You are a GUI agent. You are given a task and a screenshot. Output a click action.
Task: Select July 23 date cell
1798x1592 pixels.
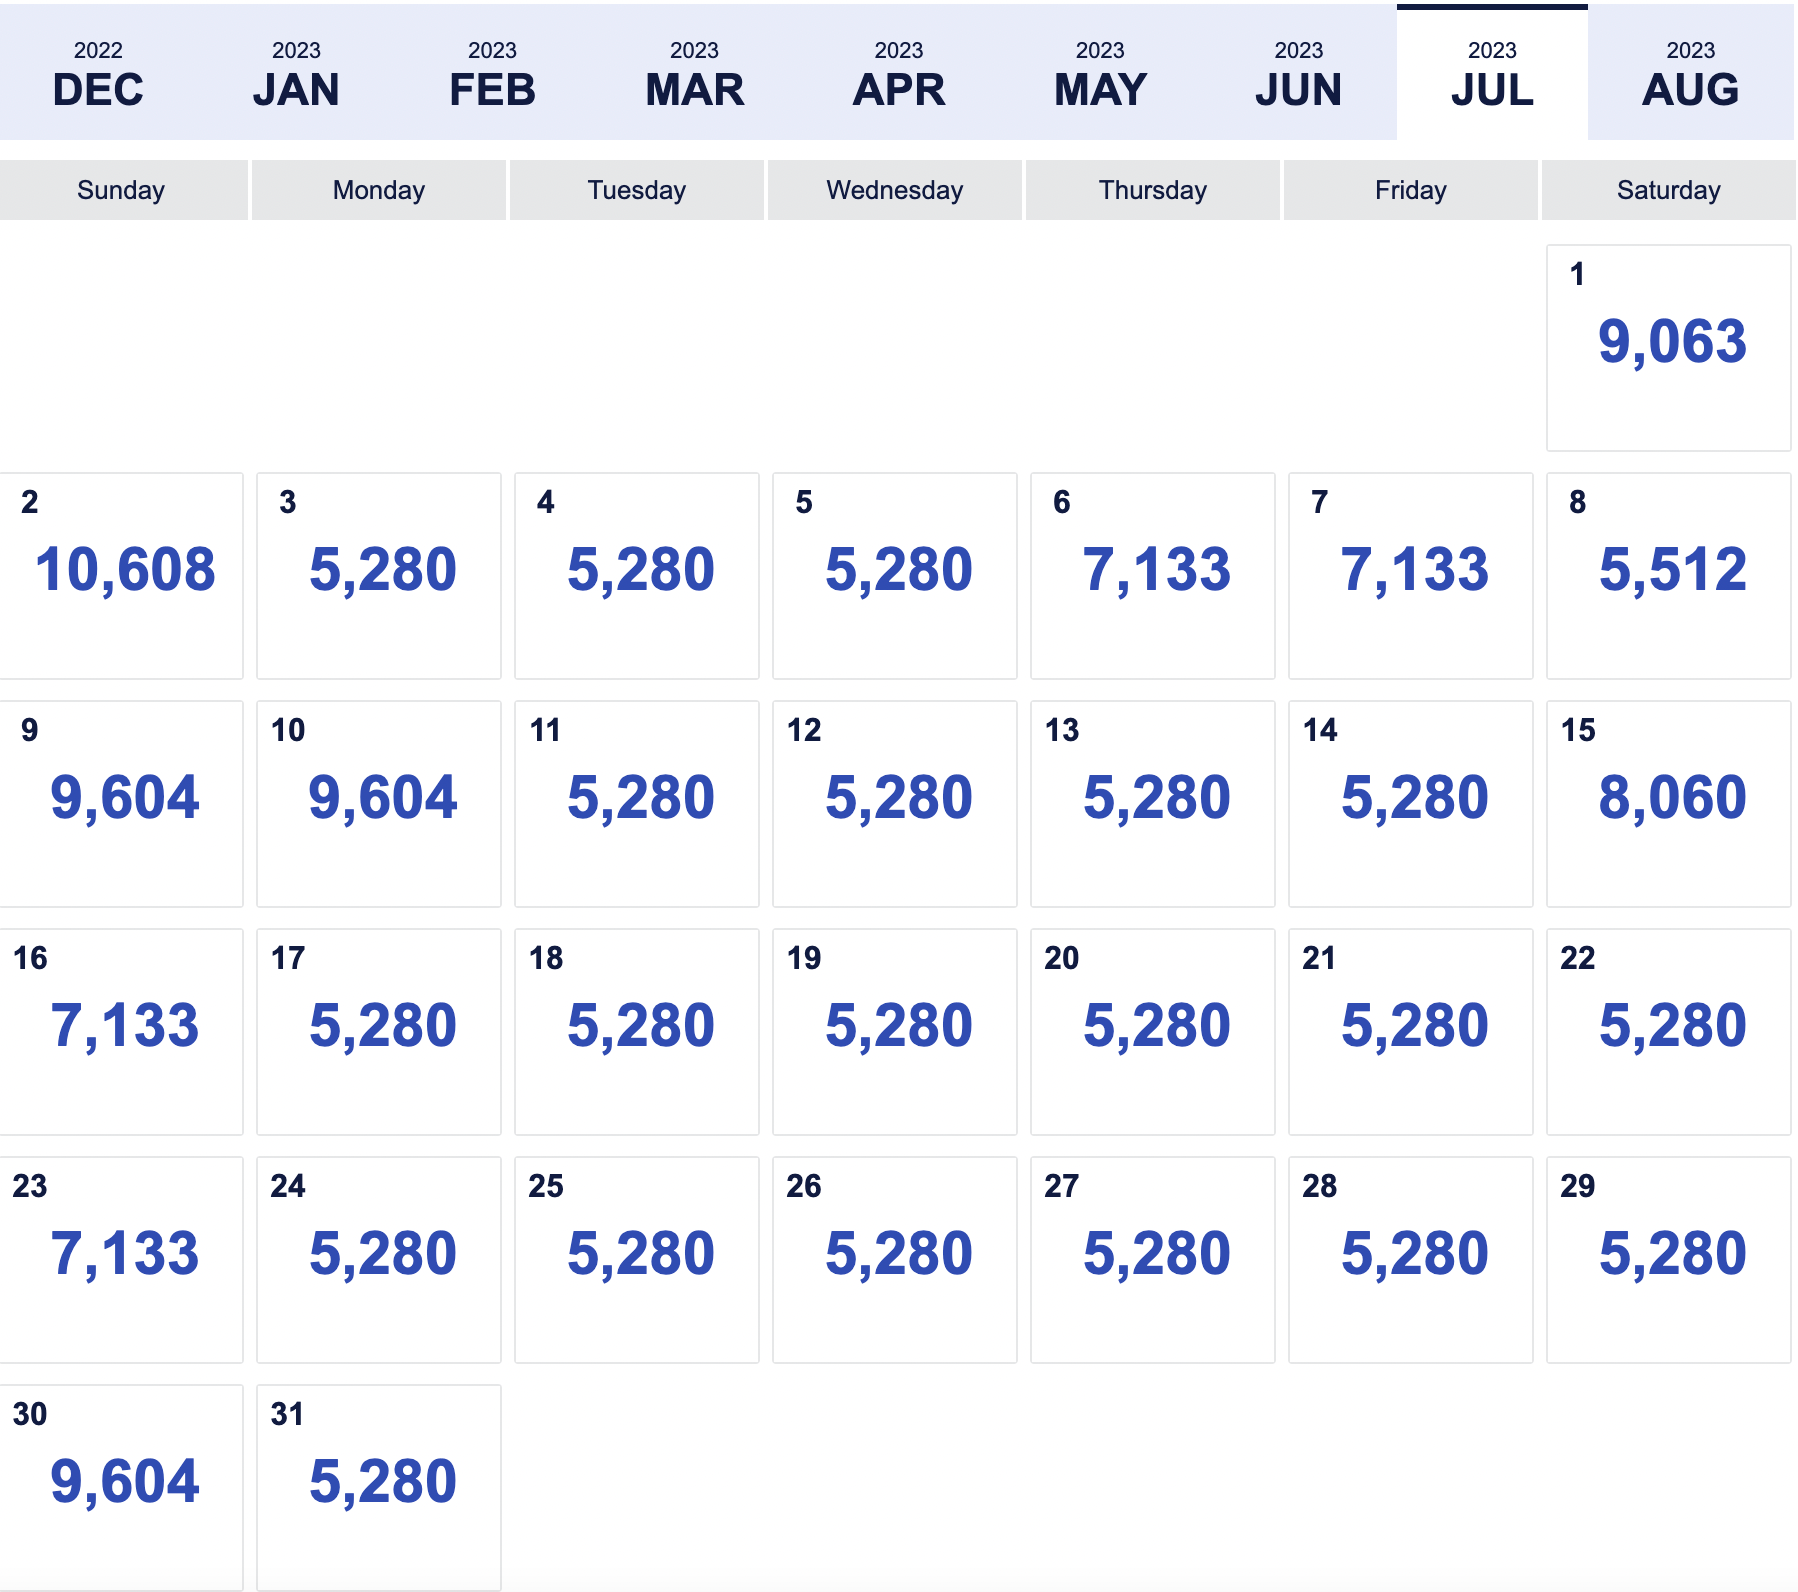121,1260
